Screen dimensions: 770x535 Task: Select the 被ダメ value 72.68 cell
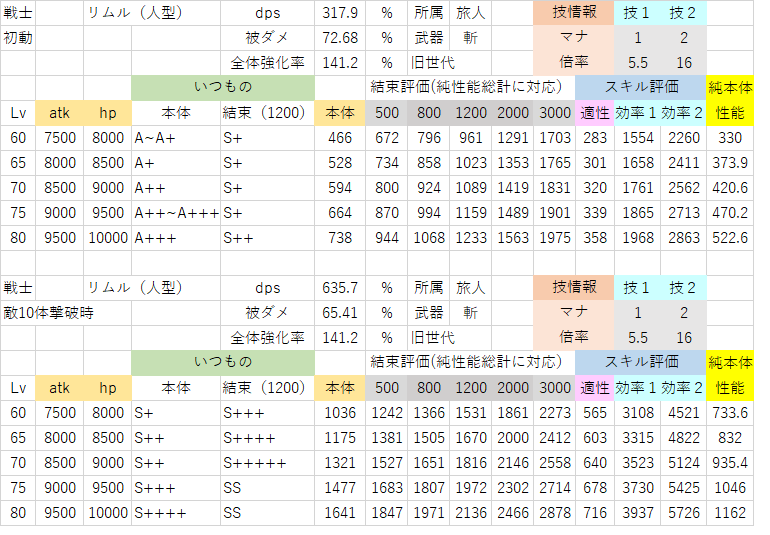coord(340,38)
